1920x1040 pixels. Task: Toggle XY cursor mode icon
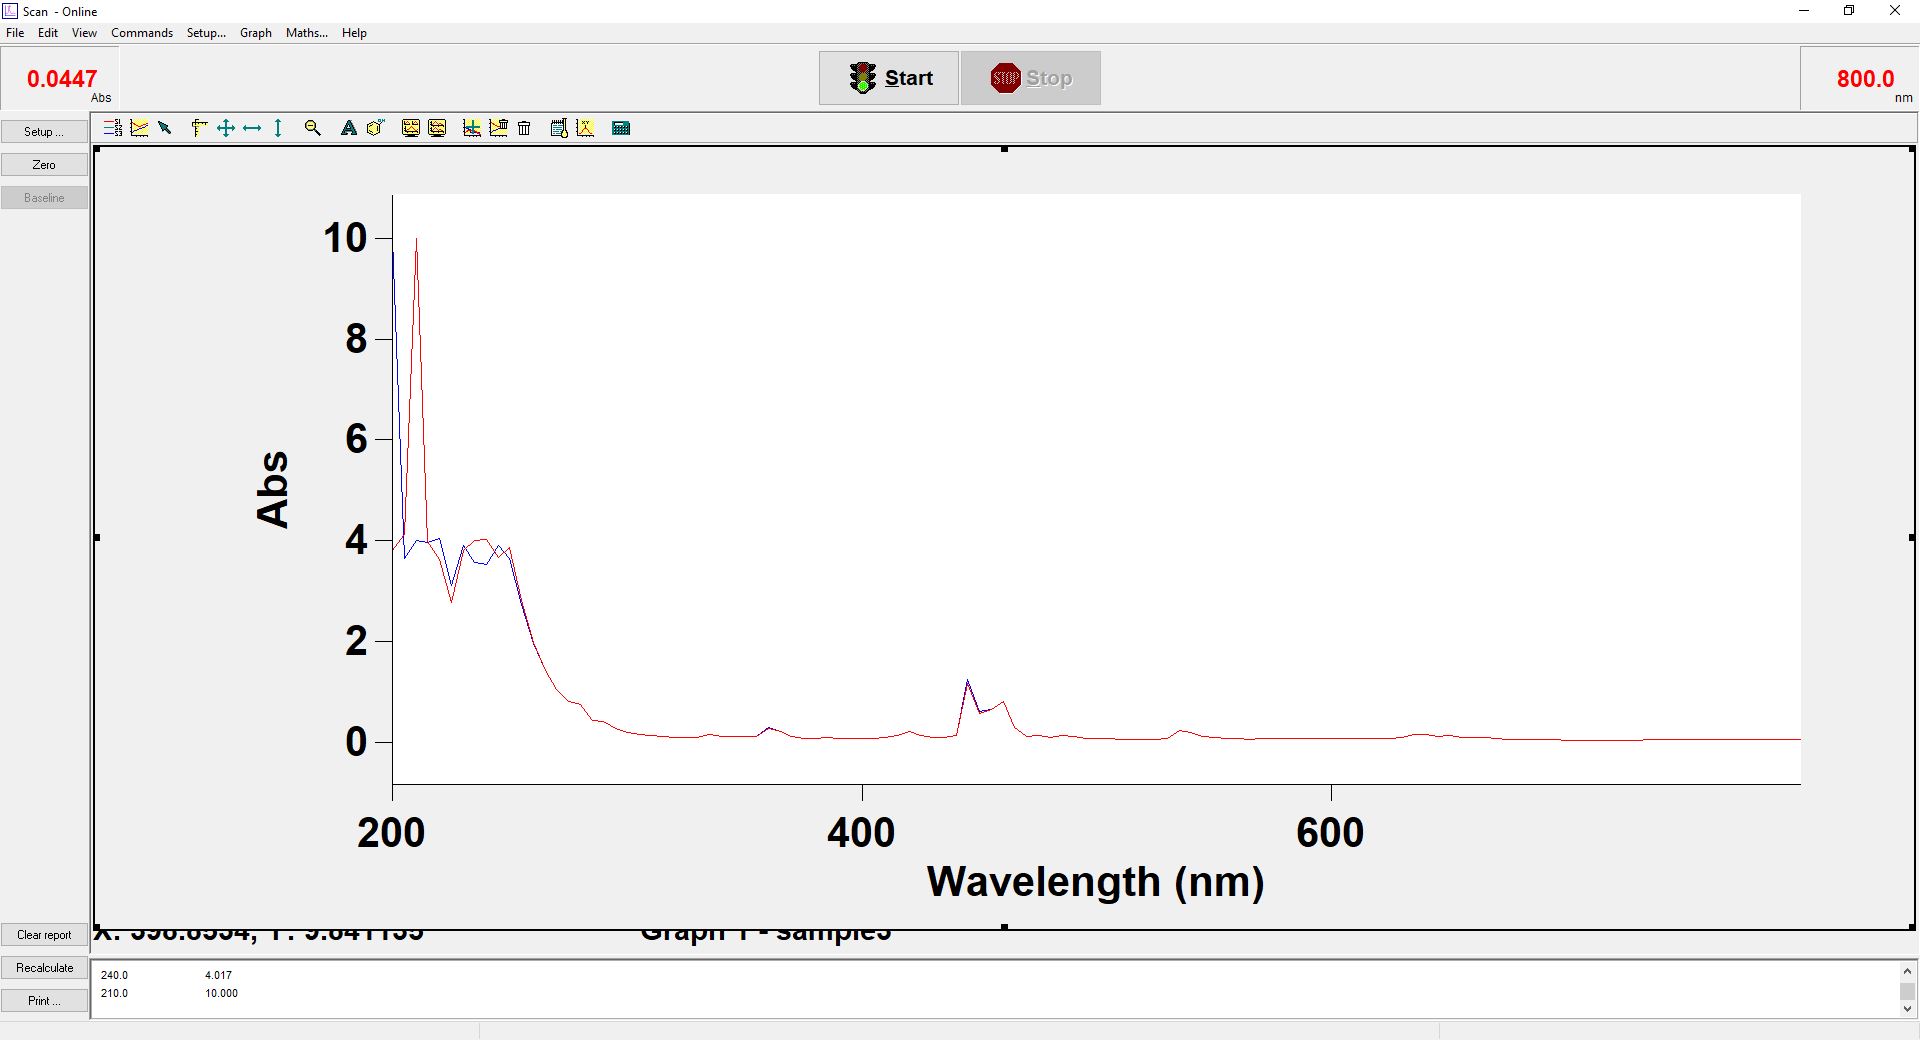(585, 128)
